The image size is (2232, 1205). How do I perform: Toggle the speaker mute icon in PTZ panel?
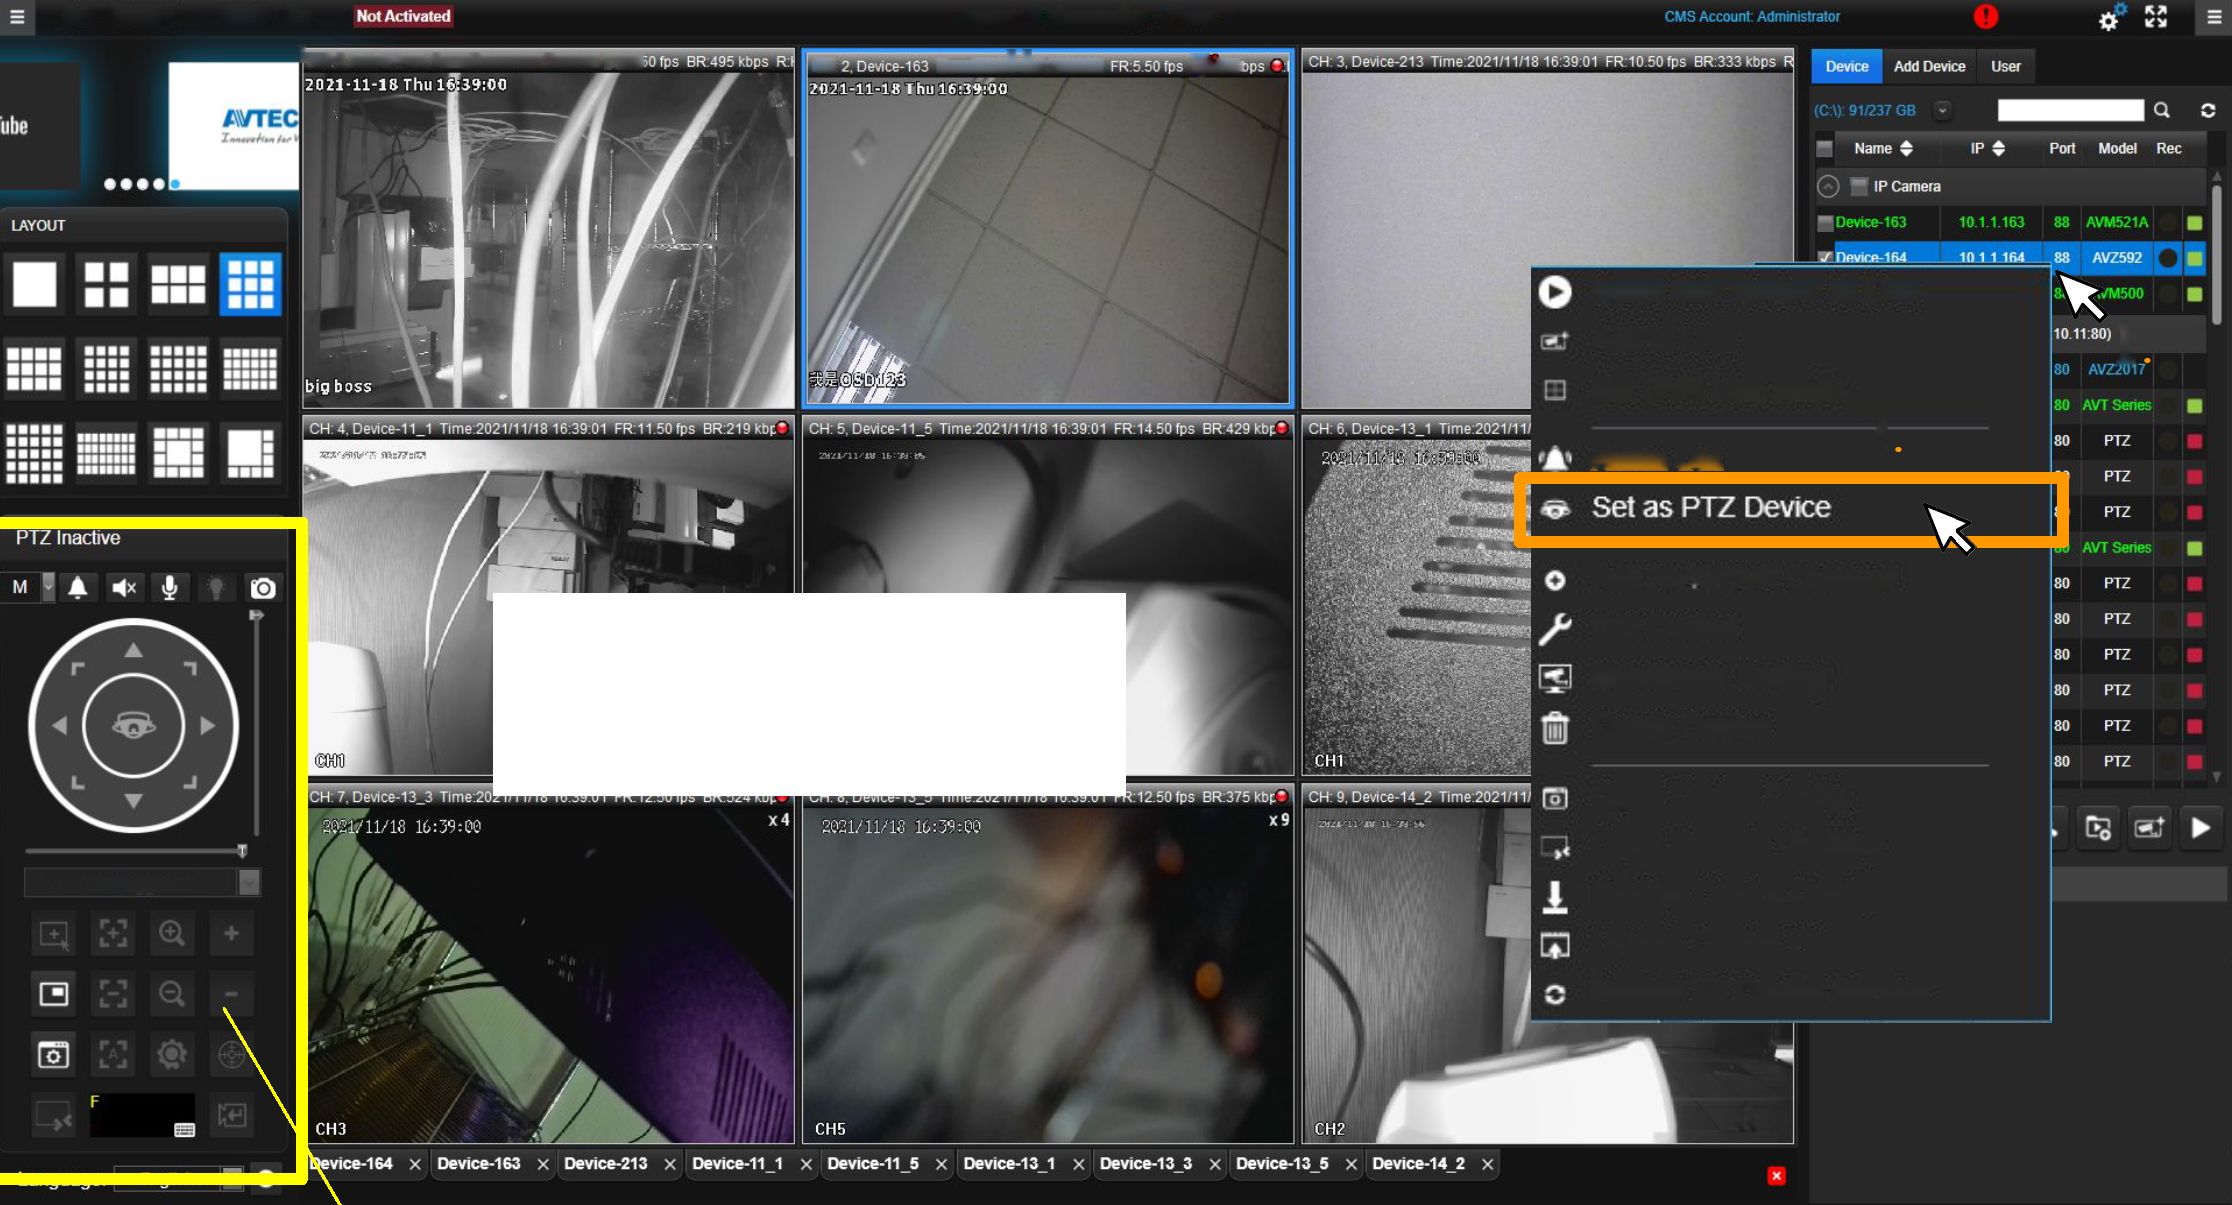(124, 588)
